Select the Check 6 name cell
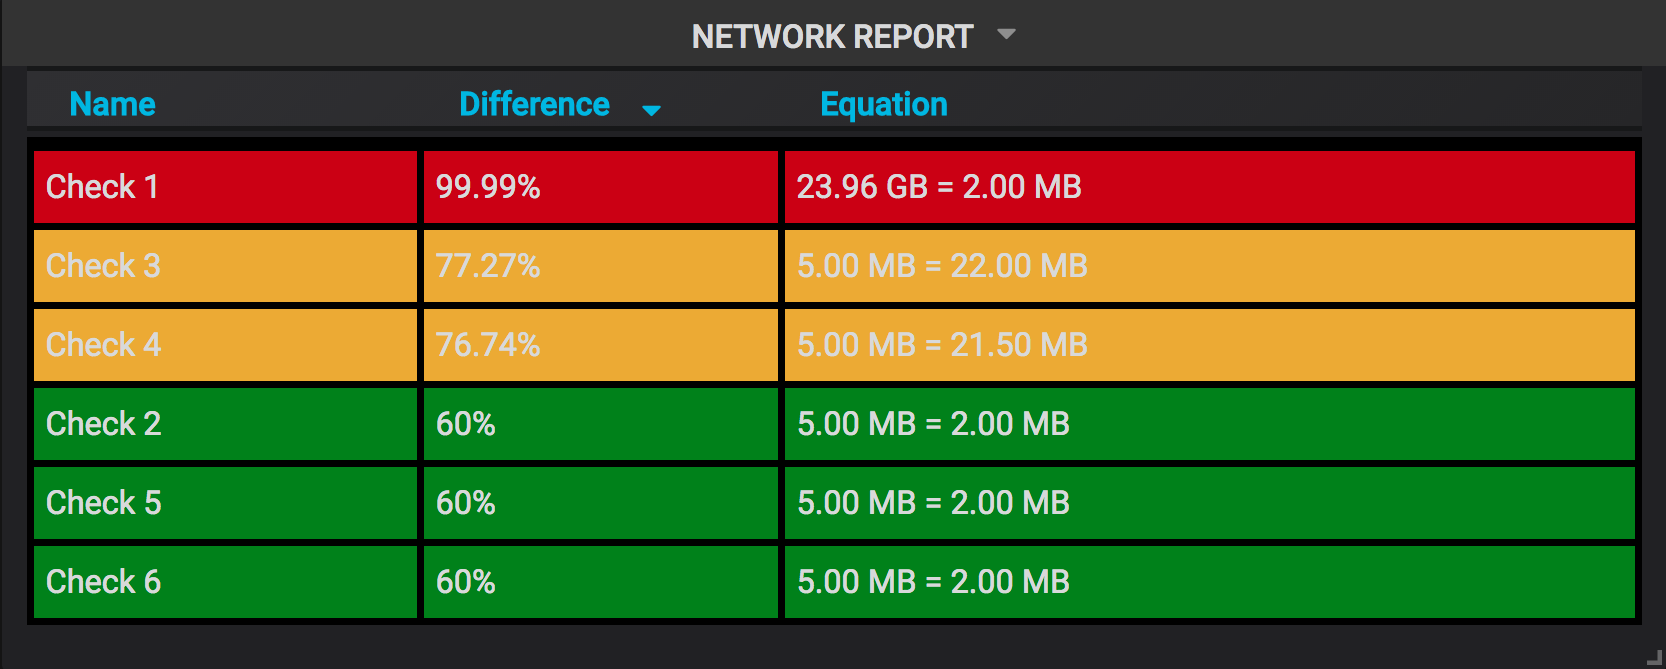1666x669 pixels. tap(225, 582)
